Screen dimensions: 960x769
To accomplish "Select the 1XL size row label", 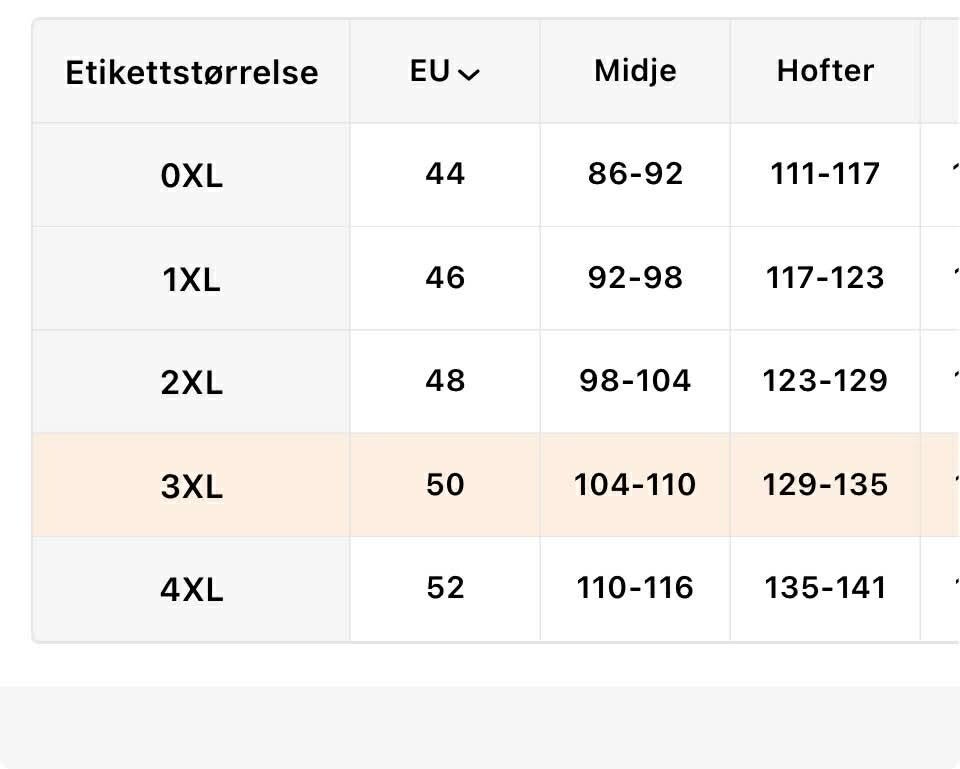I will pos(191,280).
